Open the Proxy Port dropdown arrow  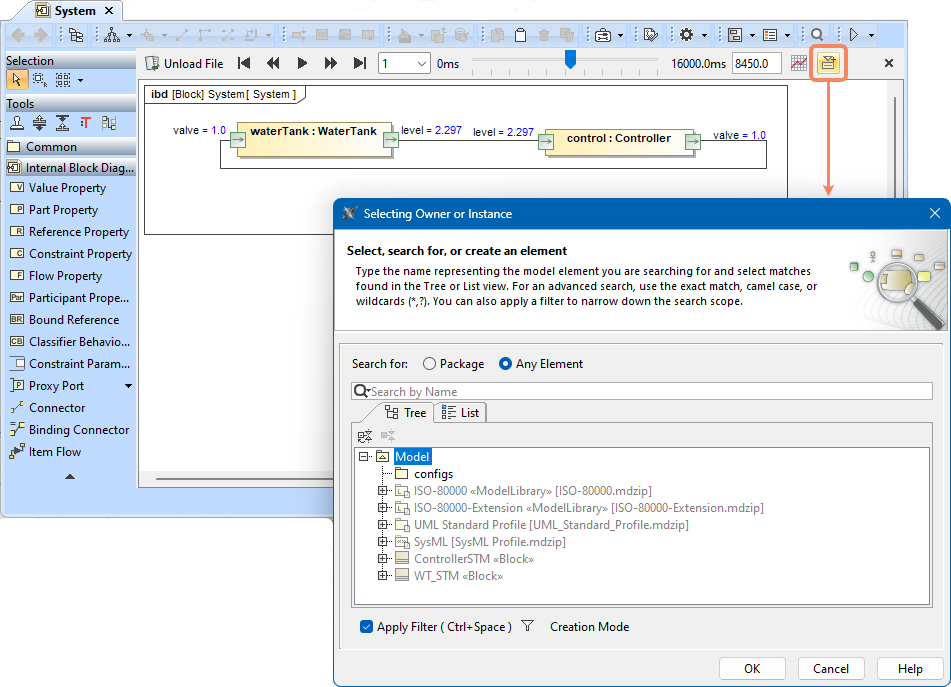pyautogui.click(x=128, y=386)
